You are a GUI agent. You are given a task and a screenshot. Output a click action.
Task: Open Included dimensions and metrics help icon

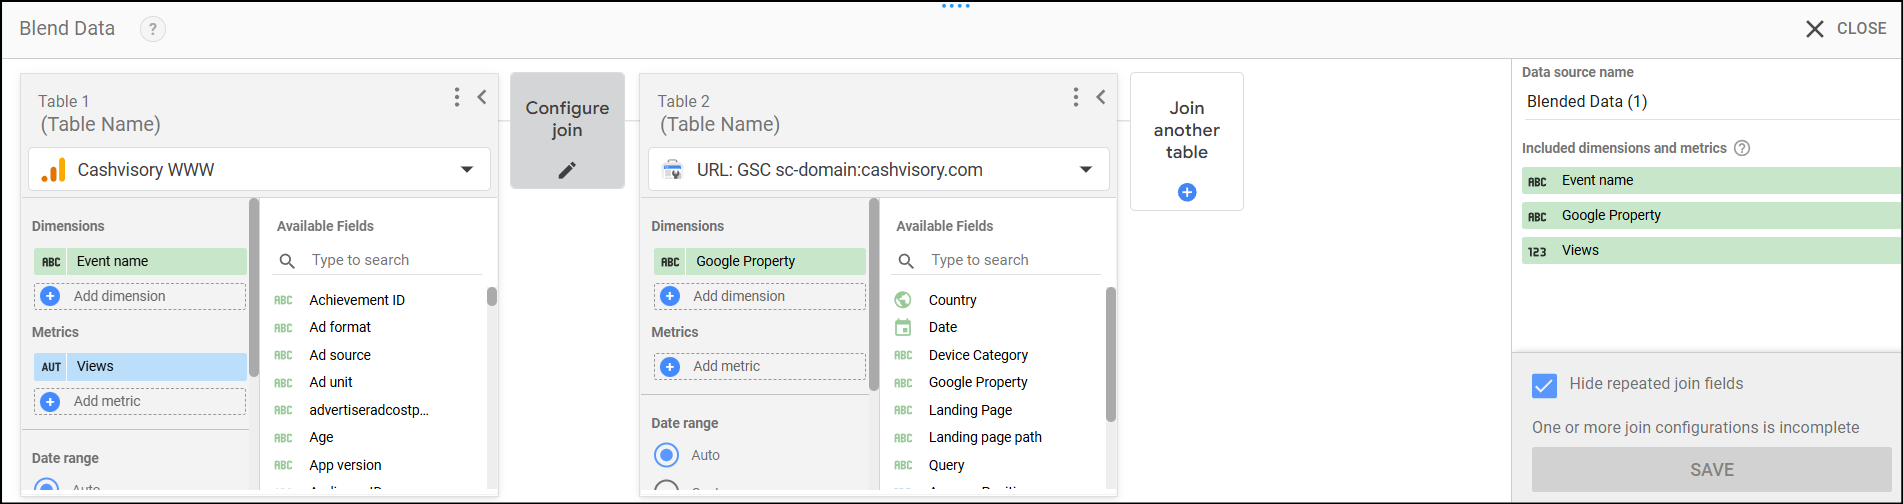1742,148
